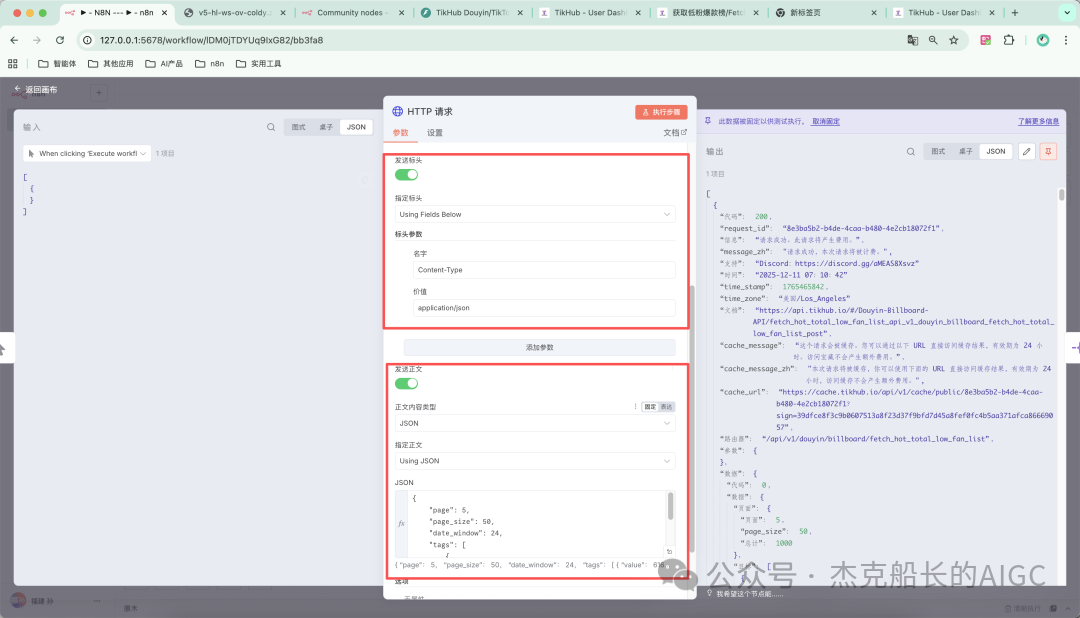This screenshot has width=1080, height=618.
Task: Open the 正文内容类型 JSON dropdown
Action: [534, 423]
